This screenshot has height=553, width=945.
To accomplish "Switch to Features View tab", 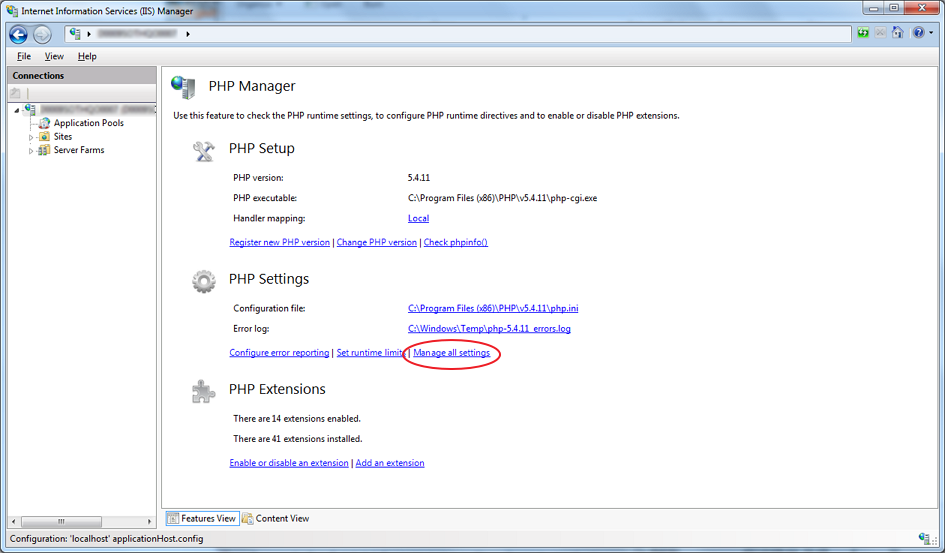I will [x=202, y=518].
